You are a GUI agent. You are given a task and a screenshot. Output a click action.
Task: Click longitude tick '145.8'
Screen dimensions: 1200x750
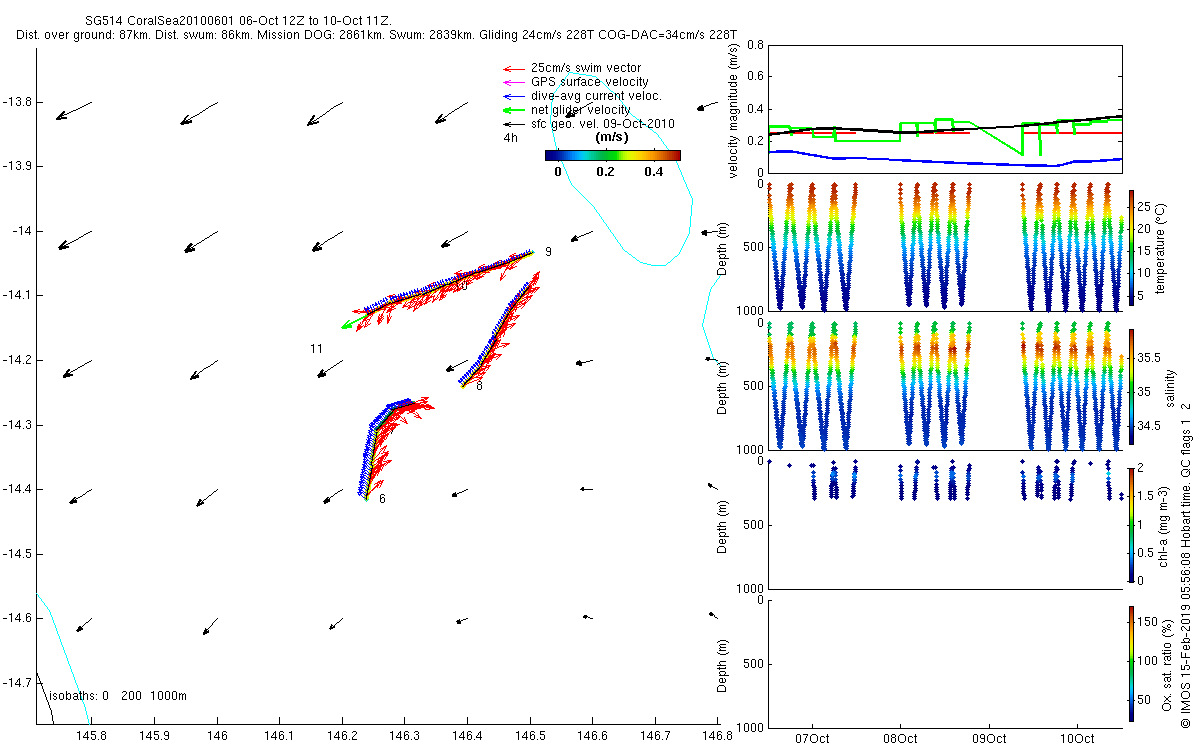pos(92,736)
